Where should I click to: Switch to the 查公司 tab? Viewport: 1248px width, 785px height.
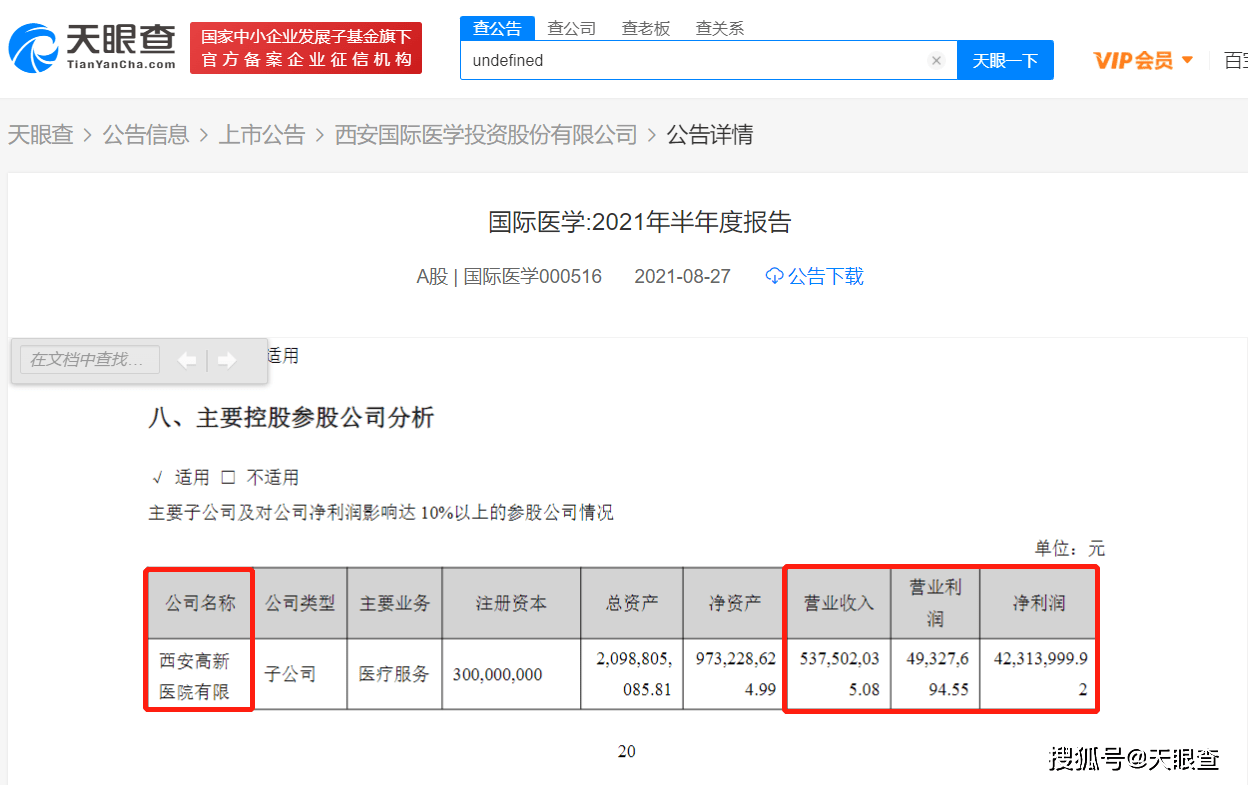(x=571, y=28)
